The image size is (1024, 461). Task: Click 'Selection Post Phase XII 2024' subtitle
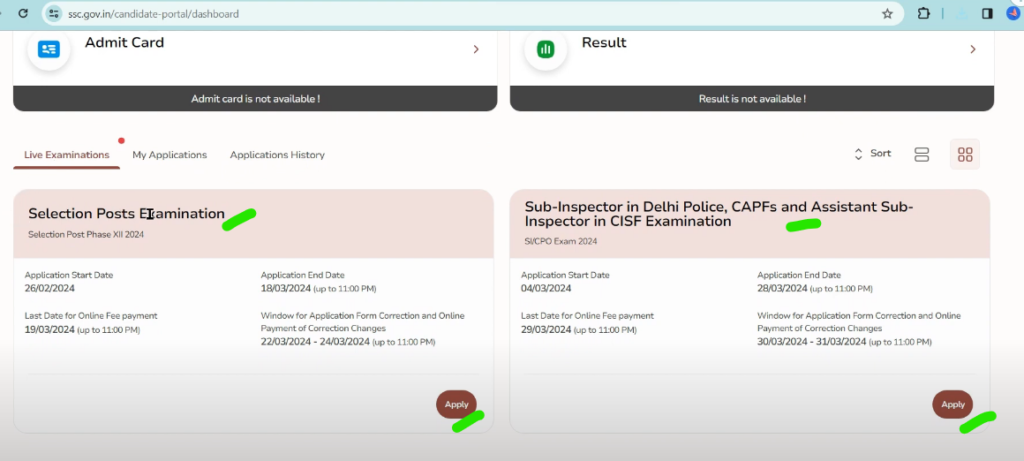click(86, 234)
